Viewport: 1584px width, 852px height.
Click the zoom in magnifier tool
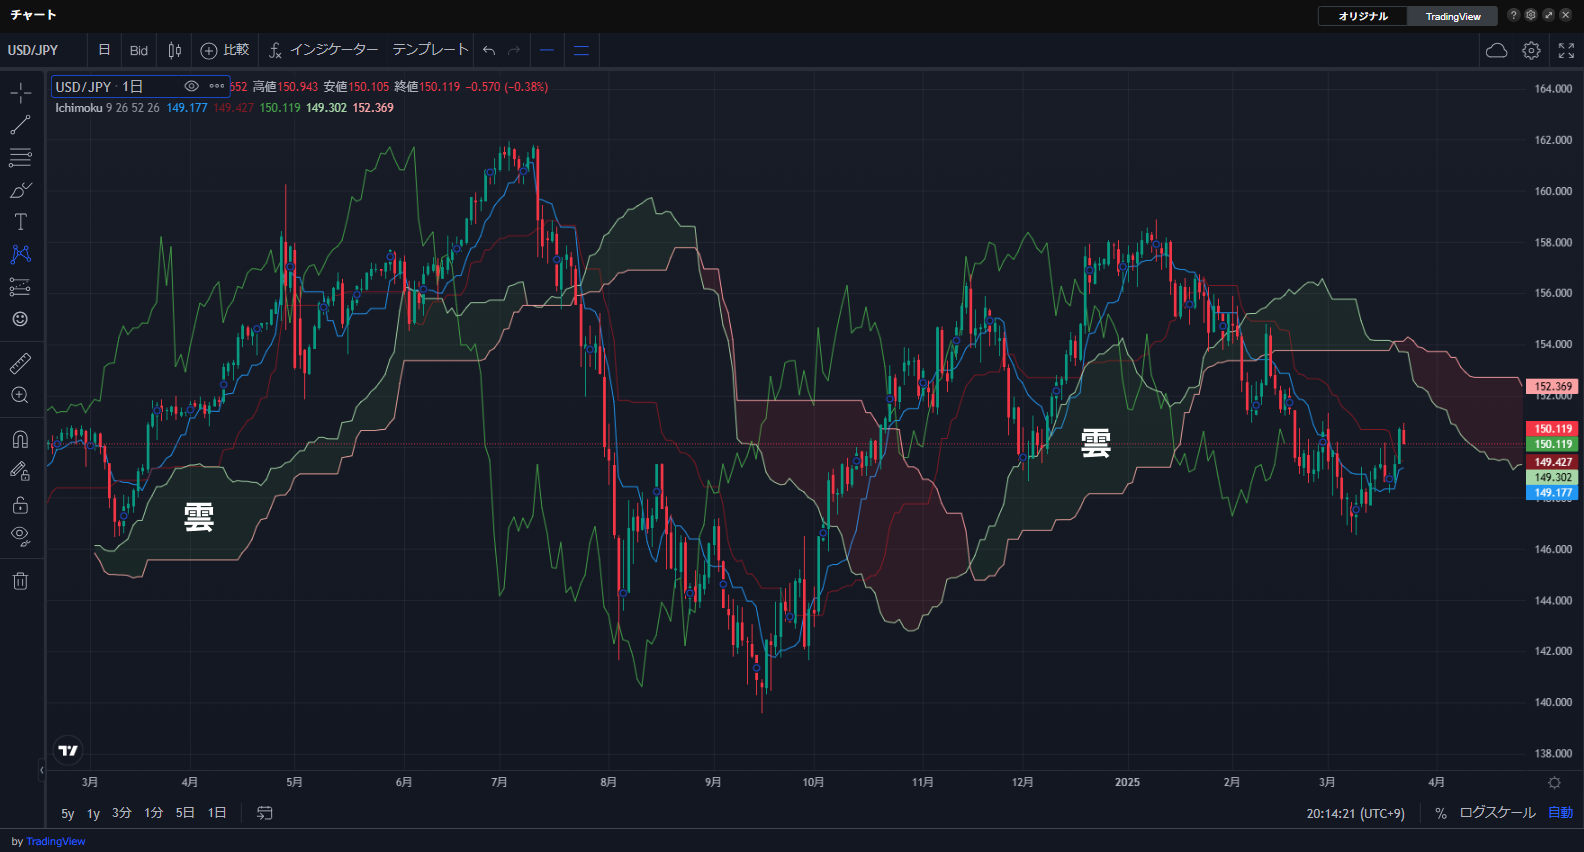click(20, 395)
